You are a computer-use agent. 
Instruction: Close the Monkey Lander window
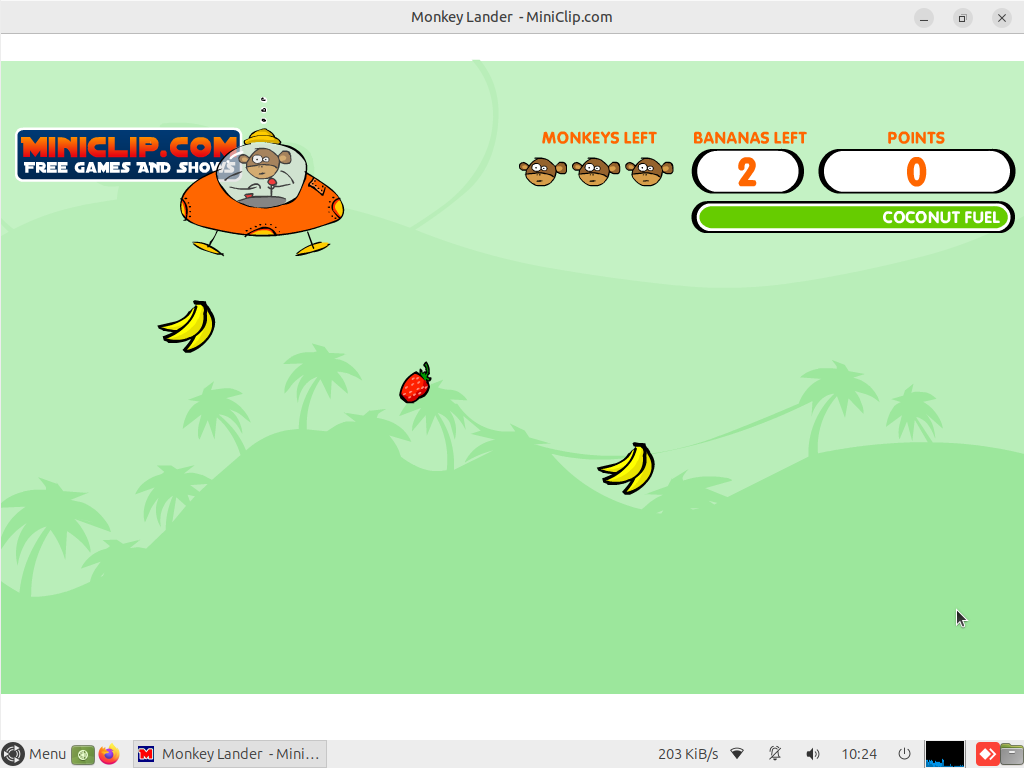(1002, 18)
